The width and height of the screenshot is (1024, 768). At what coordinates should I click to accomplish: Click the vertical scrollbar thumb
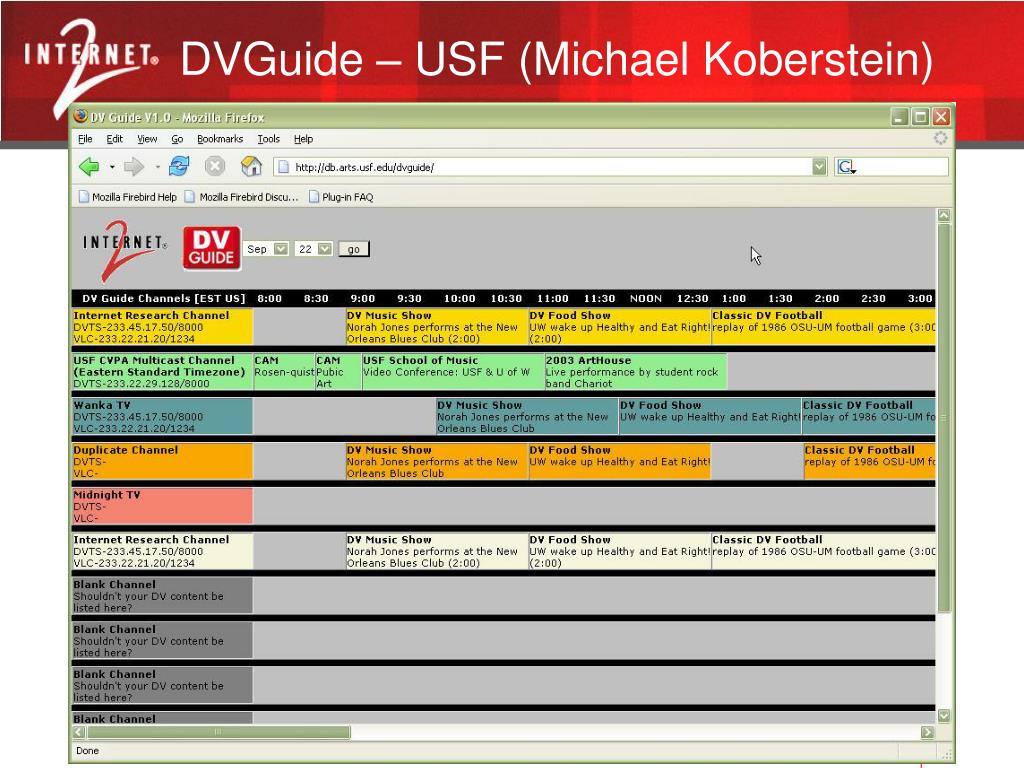point(944,418)
